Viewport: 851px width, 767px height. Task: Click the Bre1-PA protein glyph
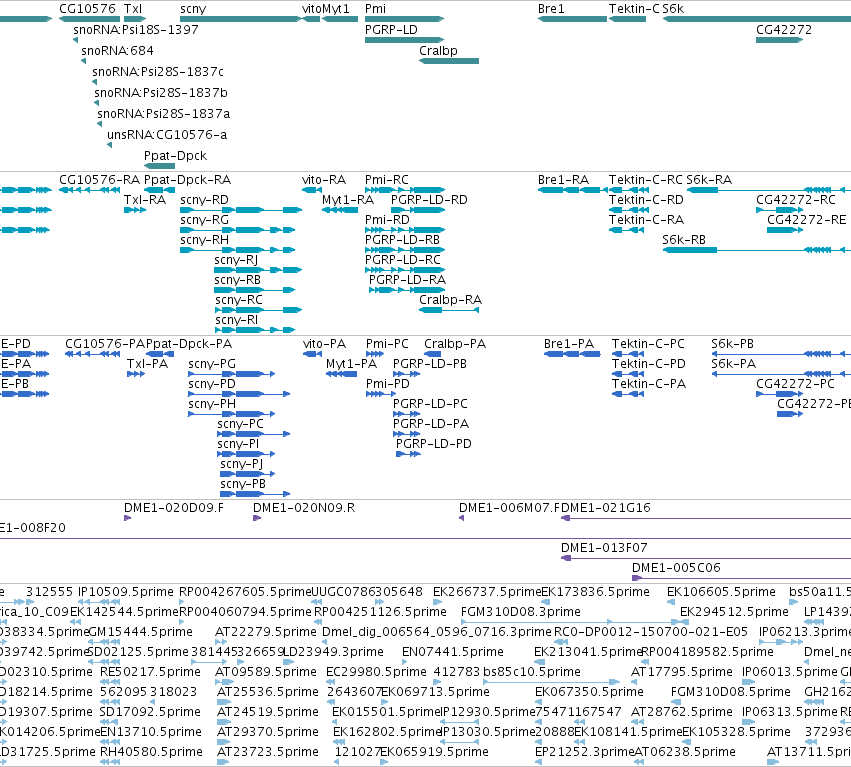coord(572,354)
